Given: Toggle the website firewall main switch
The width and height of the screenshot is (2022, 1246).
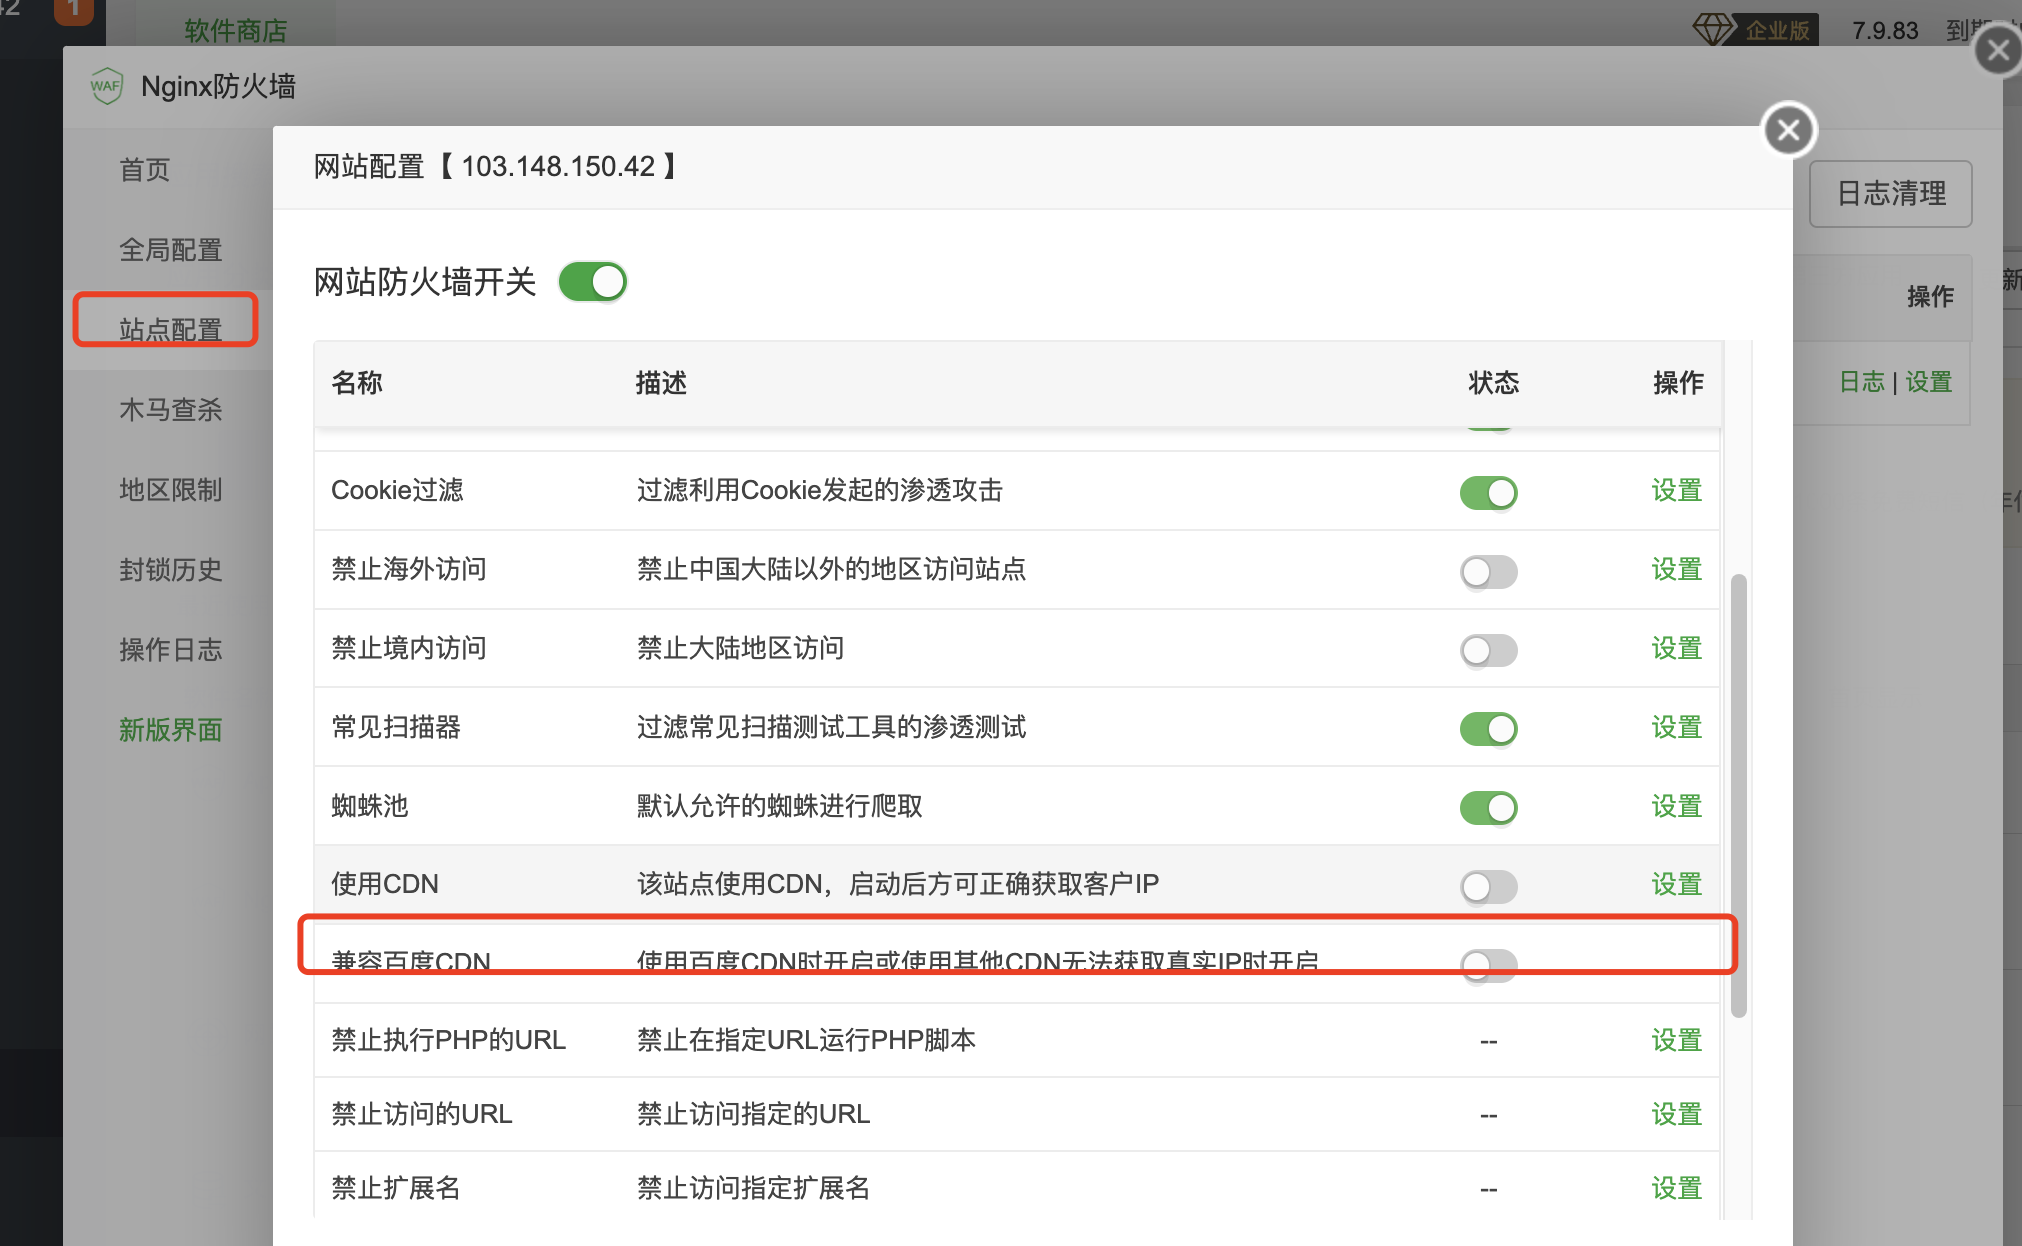Looking at the screenshot, I should tap(592, 282).
